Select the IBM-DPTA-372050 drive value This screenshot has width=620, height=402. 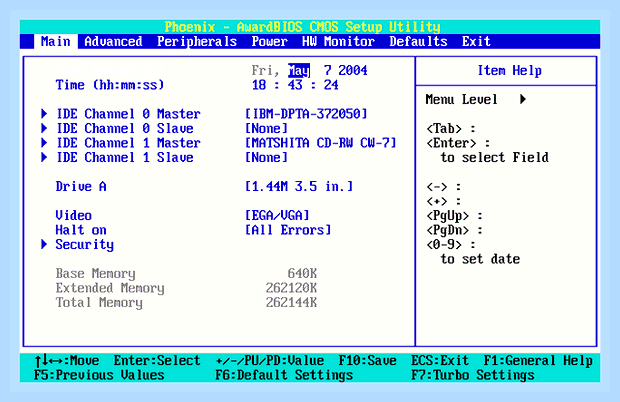(x=306, y=114)
